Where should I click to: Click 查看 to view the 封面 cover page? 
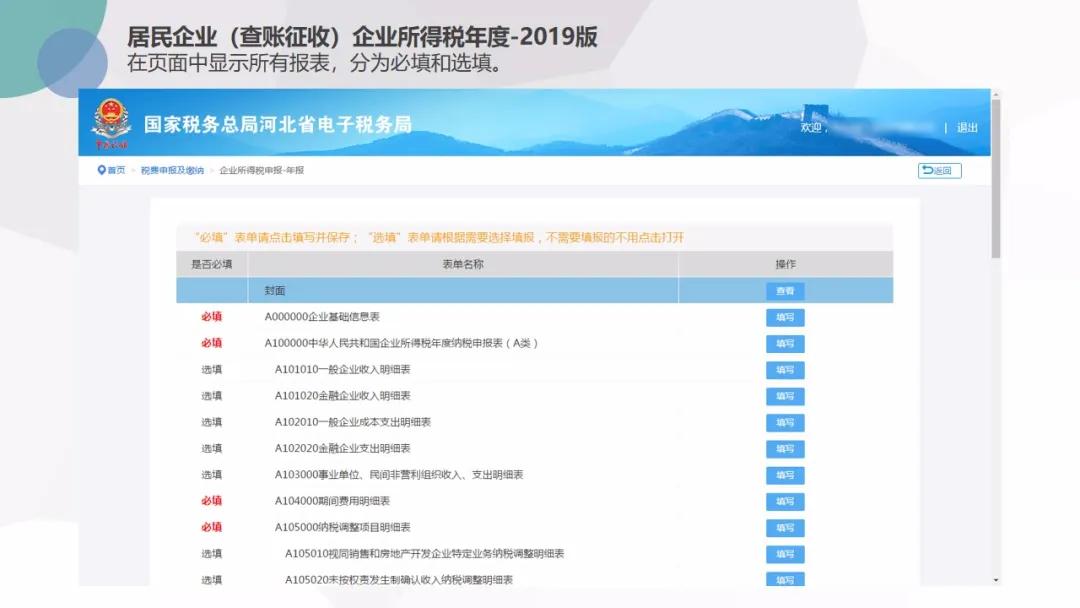point(785,291)
